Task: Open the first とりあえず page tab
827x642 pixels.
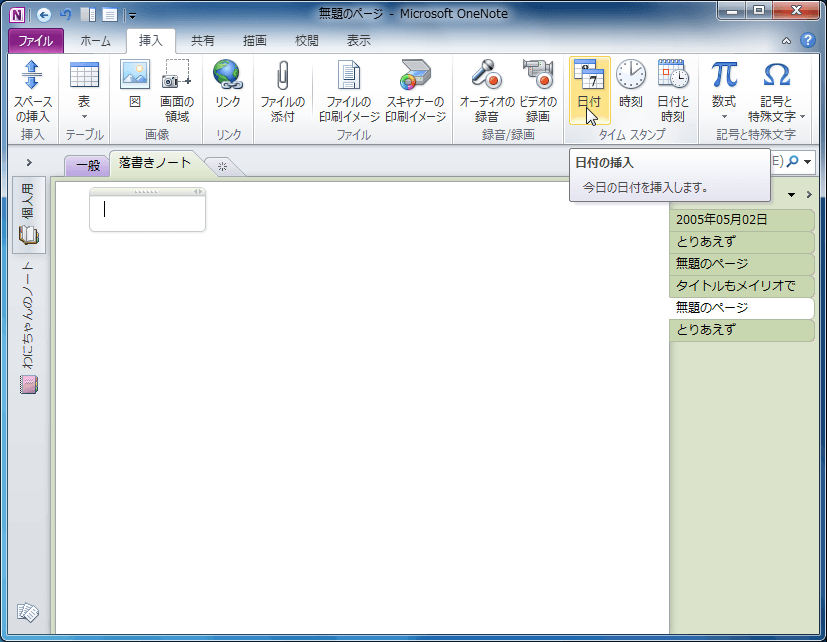Action: [x=742, y=242]
